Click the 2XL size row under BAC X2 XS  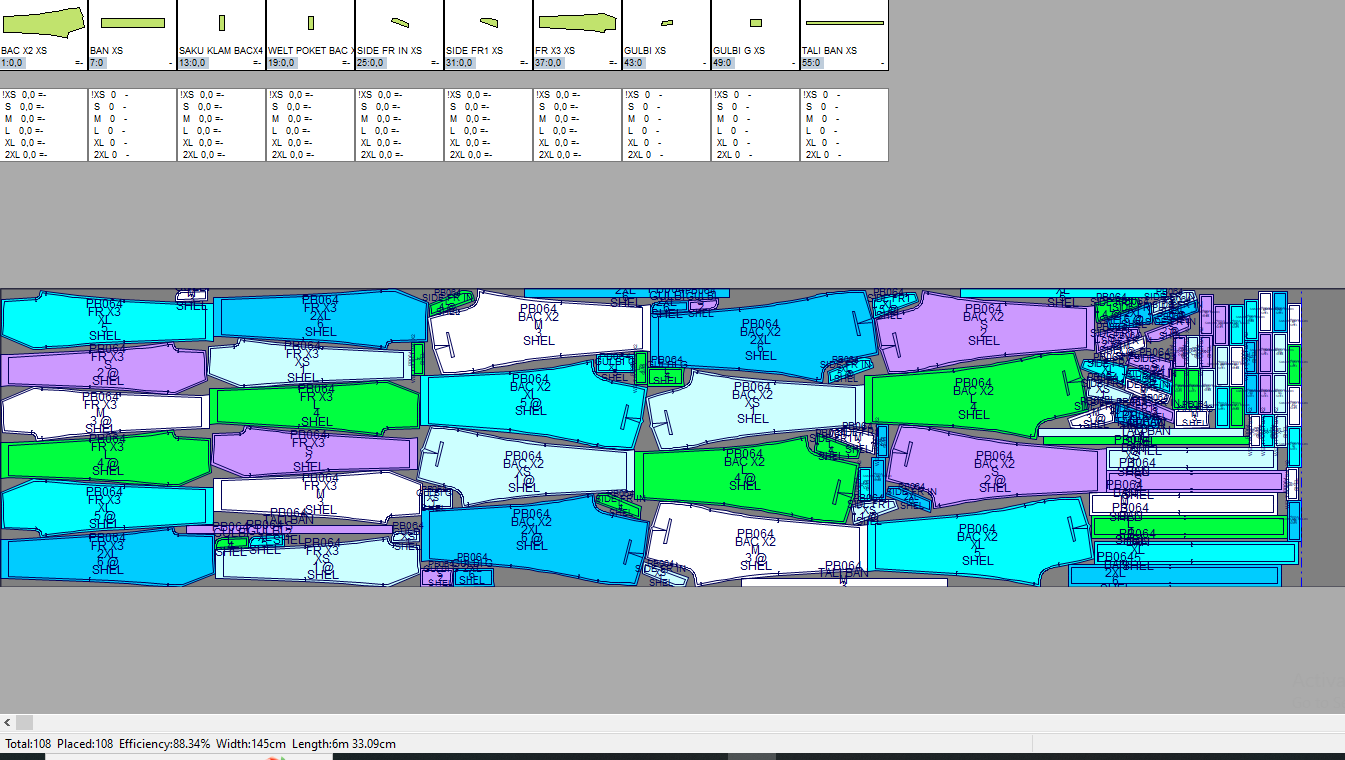click(24, 155)
